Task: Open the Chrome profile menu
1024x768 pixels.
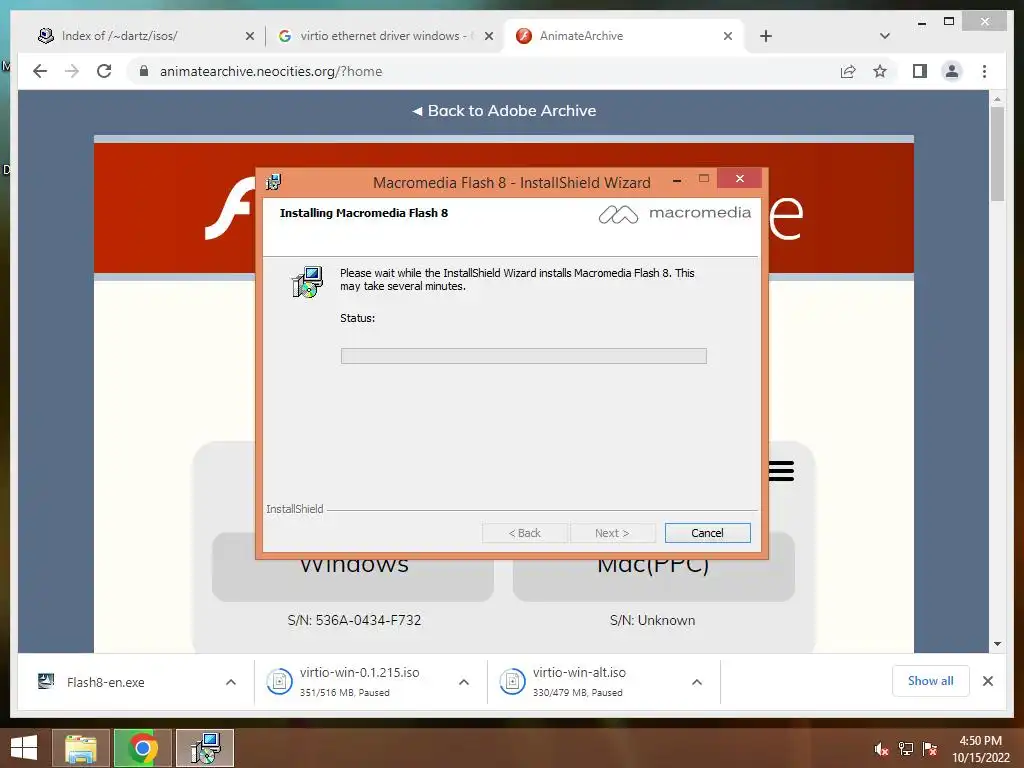Action: [x=952, y=71]
